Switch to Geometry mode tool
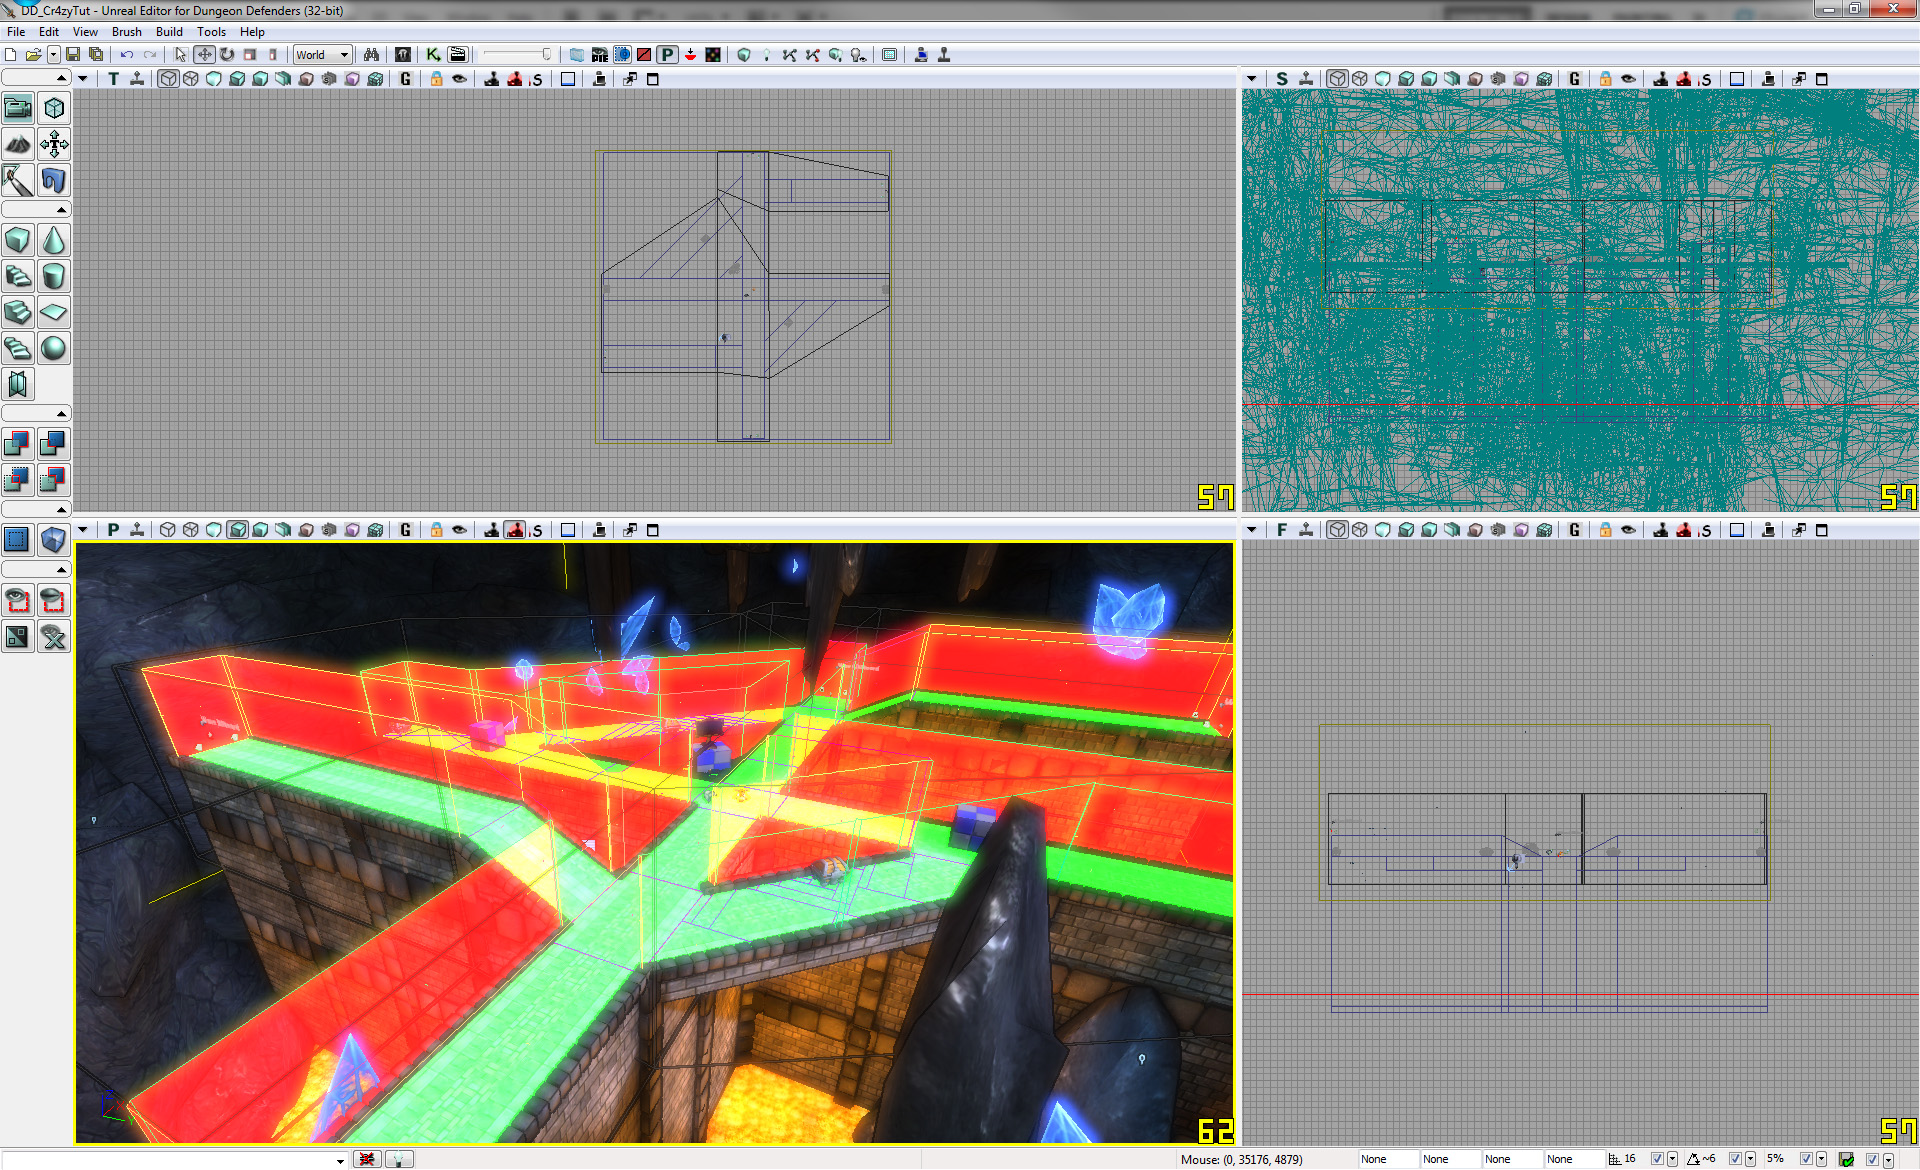The width and height of the screenshot is (1920, 1170). (54, 108)
